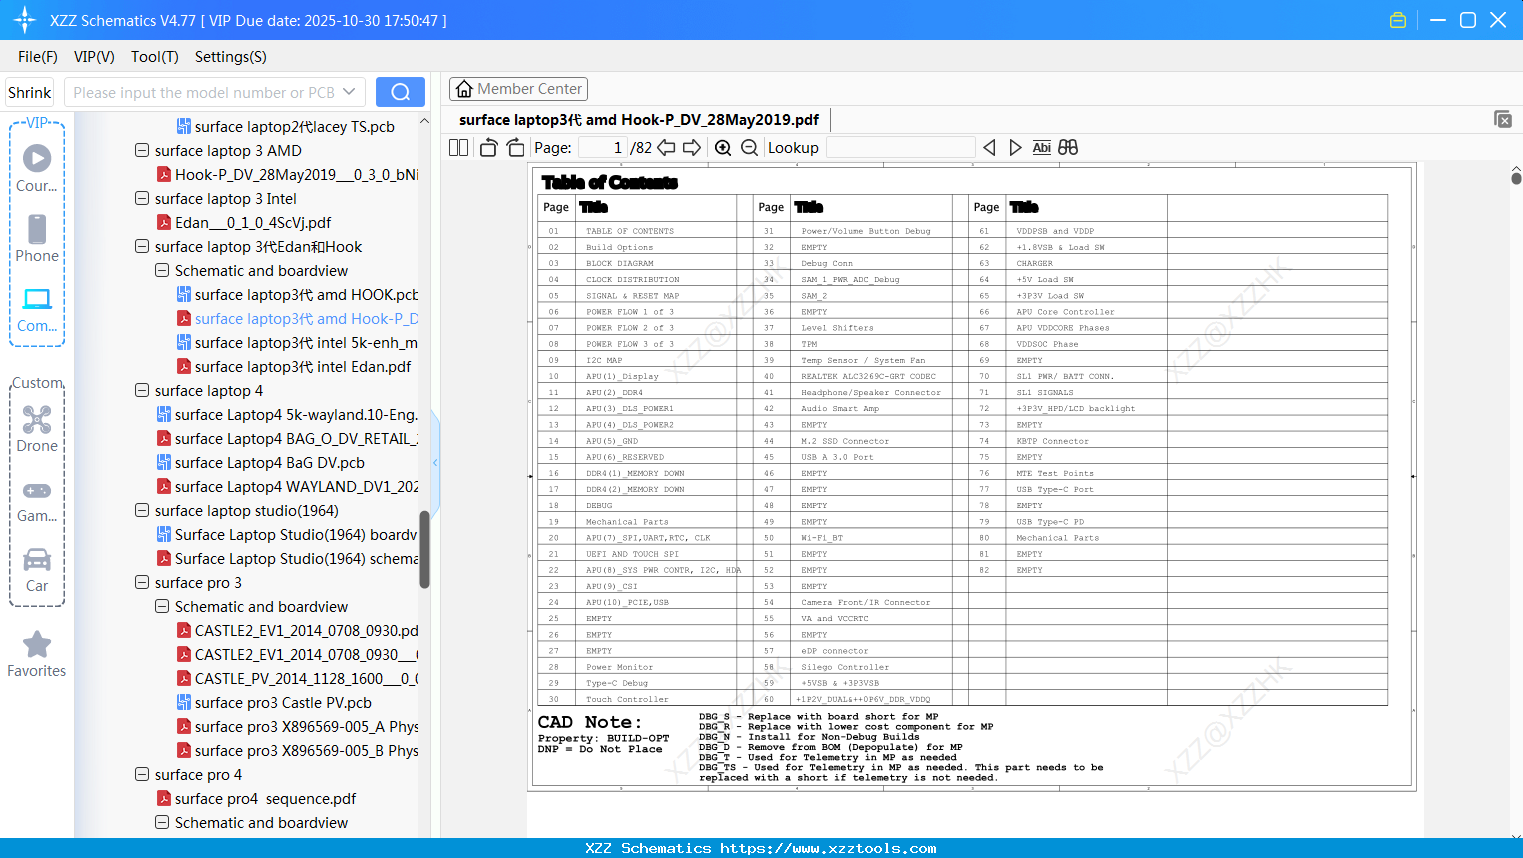The height and width of the screenshot is (858, 1523).
Task: Open surface Laptop4 WAYLAND_DV1 pdf
Action: [286, 486]
